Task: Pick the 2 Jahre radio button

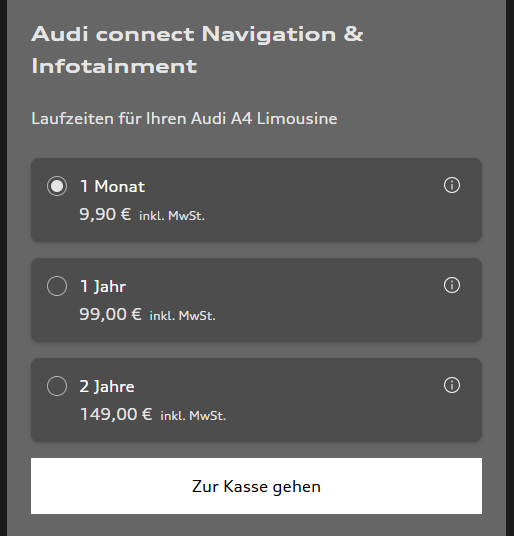Action: click(x=57, y=386)
